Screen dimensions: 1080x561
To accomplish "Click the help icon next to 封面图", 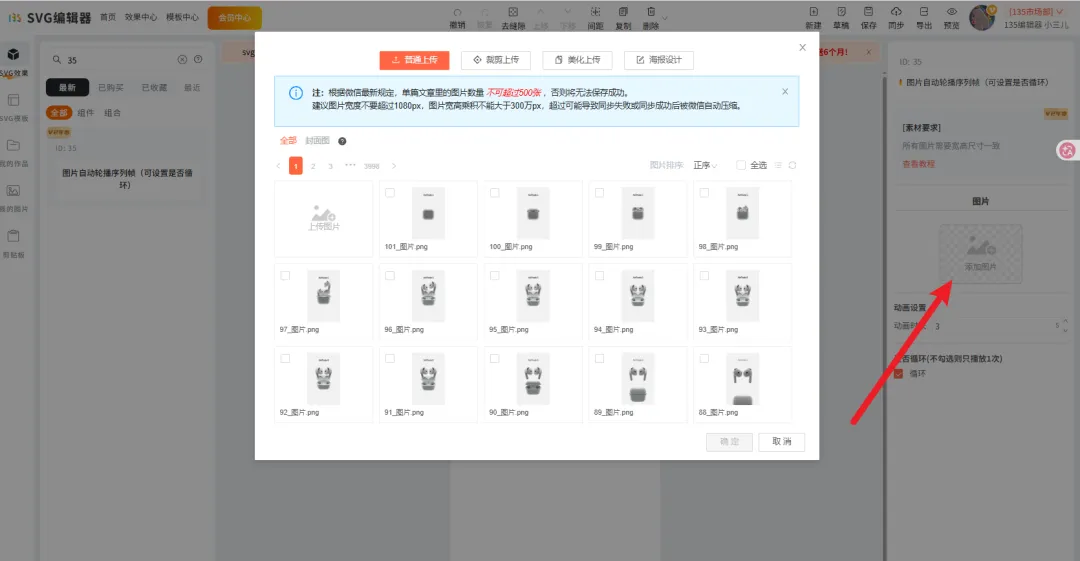I will tap(342, 141).
